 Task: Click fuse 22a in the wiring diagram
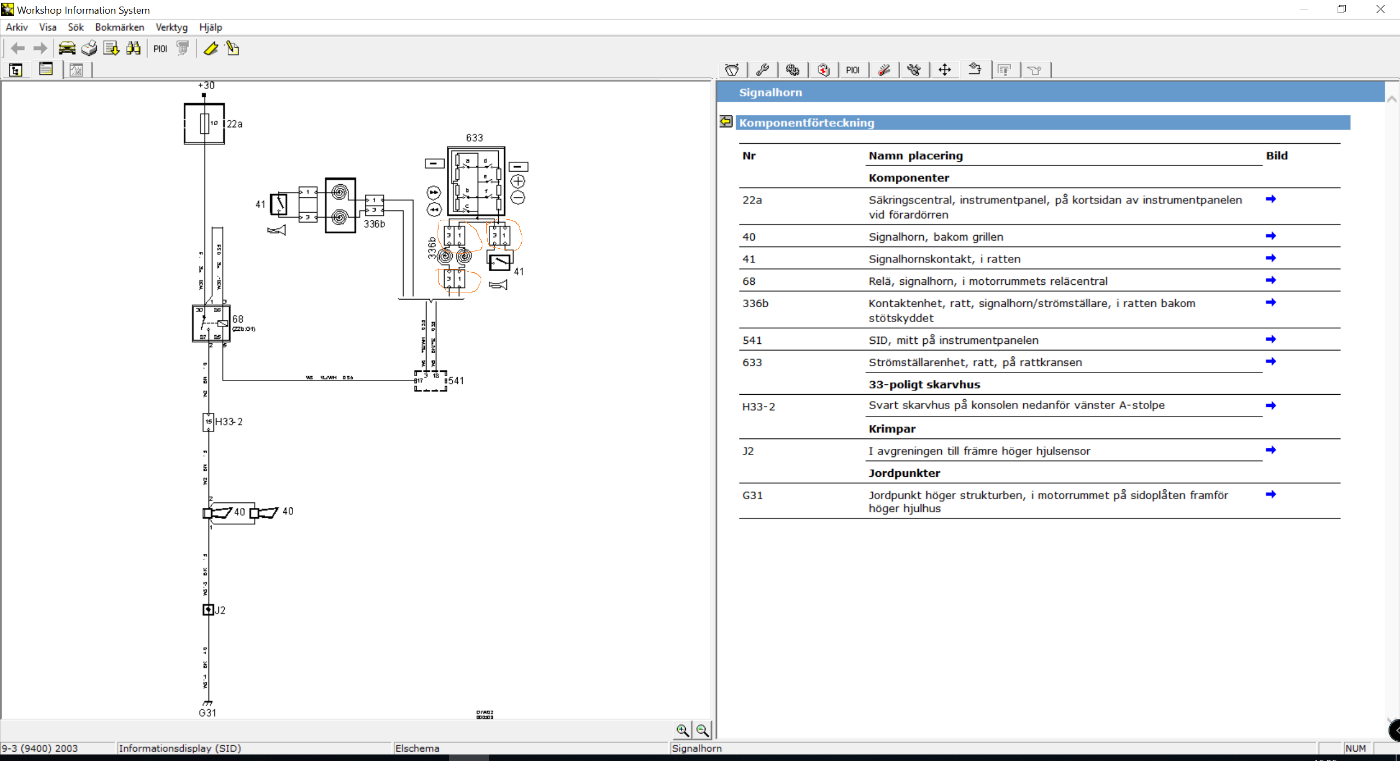point(205,124)
